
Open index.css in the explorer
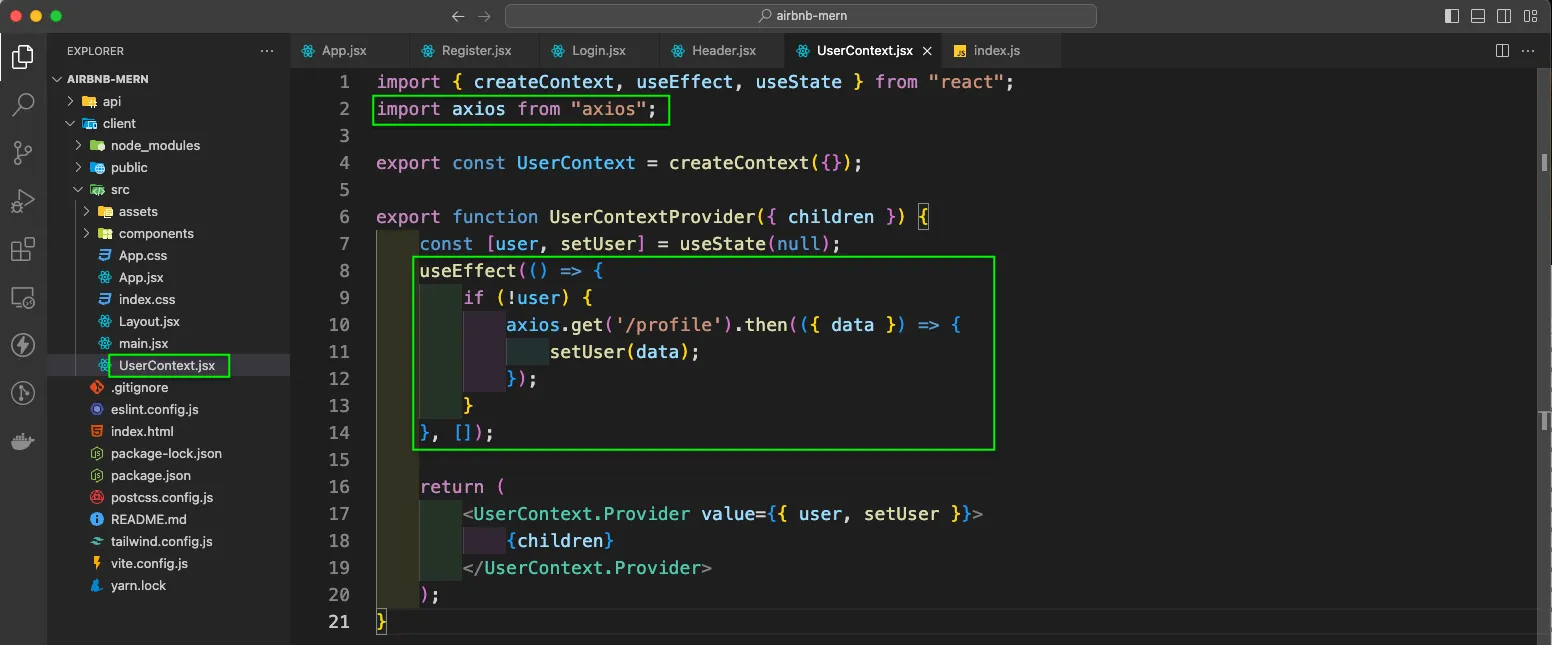pos(169,299)
